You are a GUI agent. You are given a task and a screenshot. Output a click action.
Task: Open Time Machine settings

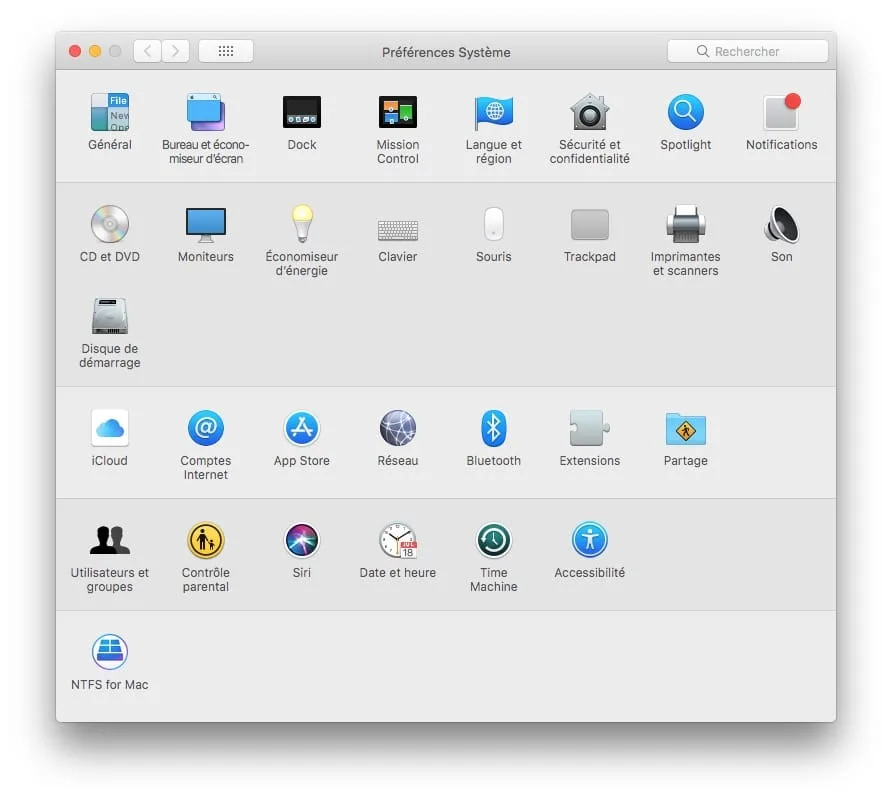[493, 540]
